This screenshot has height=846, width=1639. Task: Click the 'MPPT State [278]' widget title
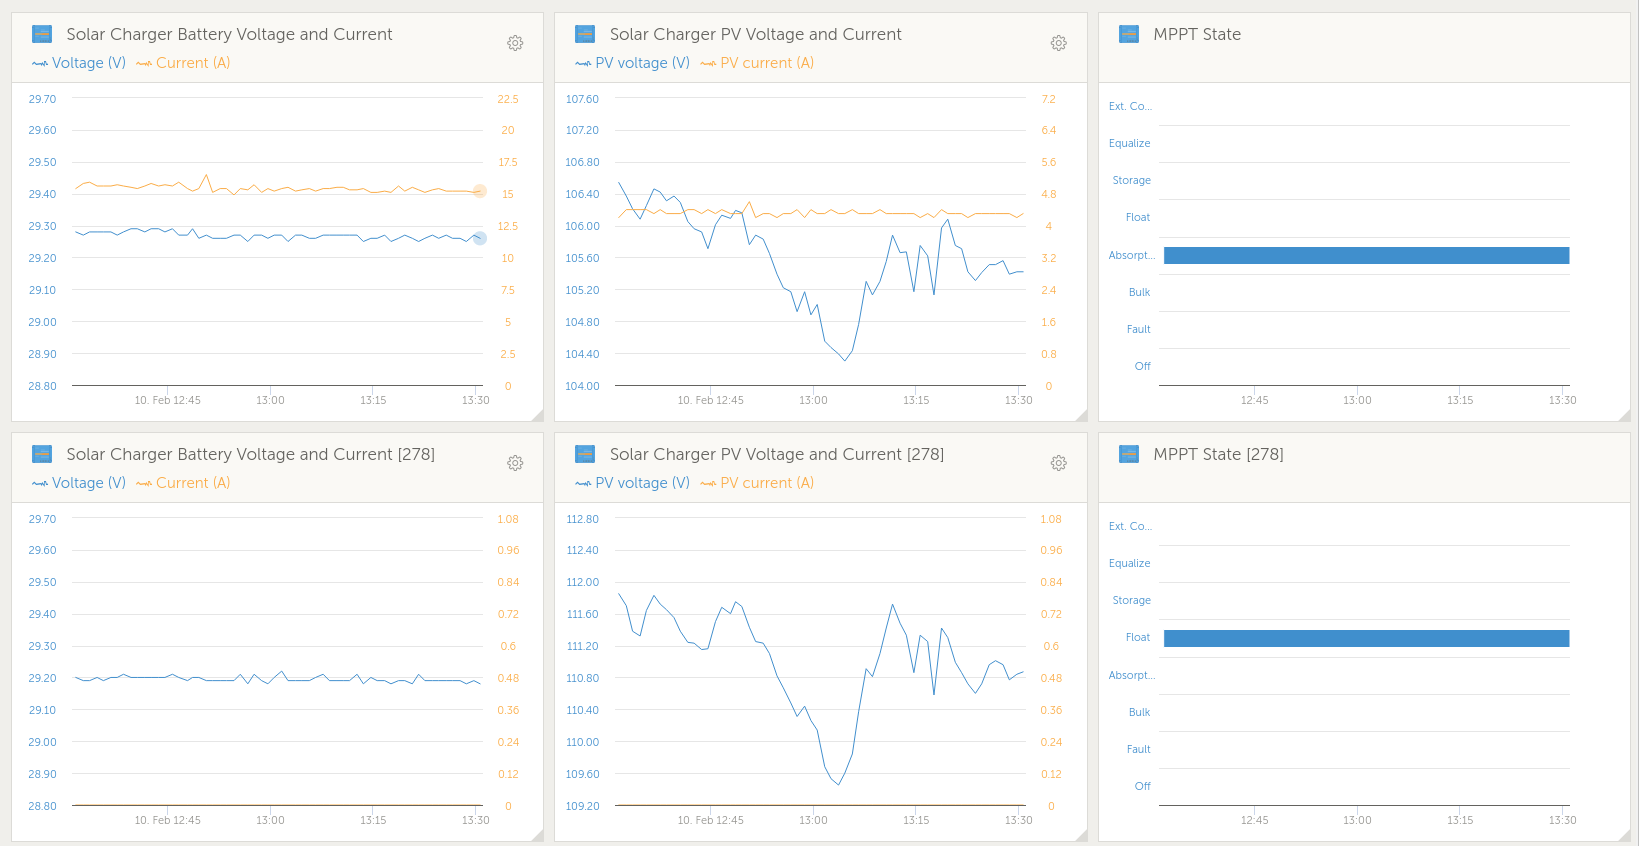[x=1218, y=454]
